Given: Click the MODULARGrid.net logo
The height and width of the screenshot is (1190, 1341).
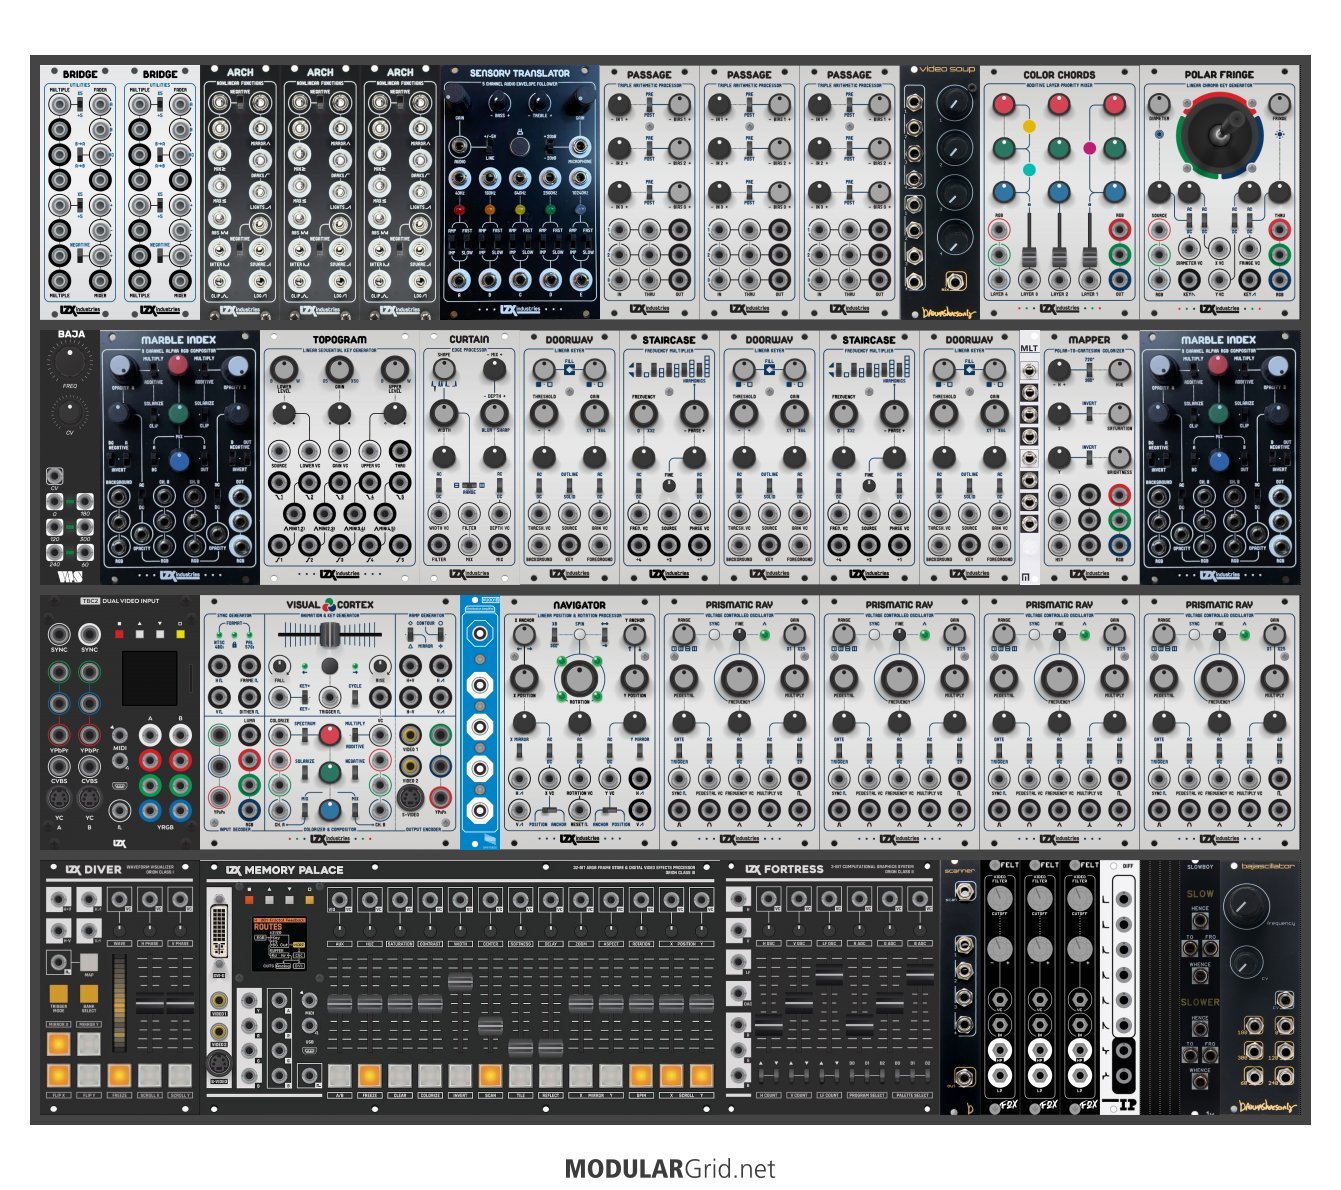Looking at the screenshot, I should [670, 1169].
